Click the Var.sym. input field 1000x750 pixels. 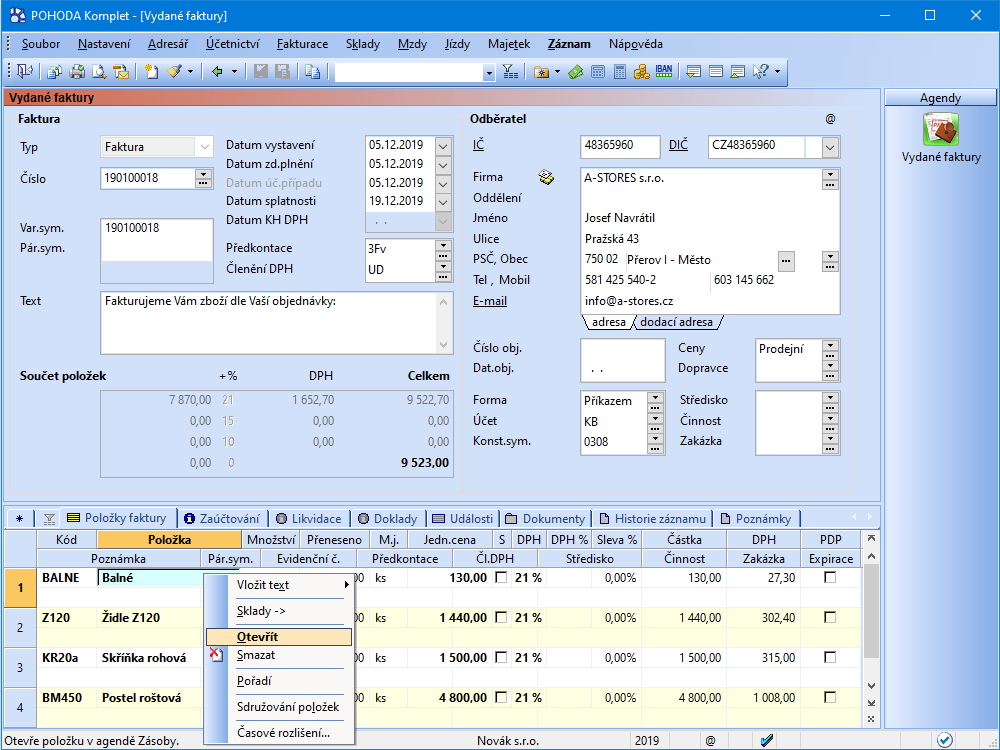click(x=157, y=228)
